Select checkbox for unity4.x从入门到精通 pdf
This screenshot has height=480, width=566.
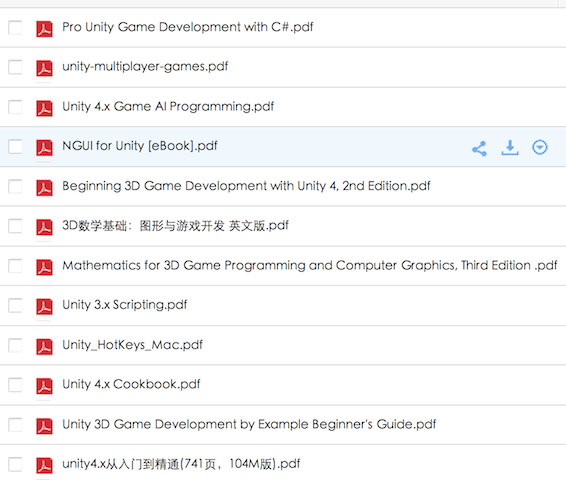pyautogui.click(x=15, y=464)
